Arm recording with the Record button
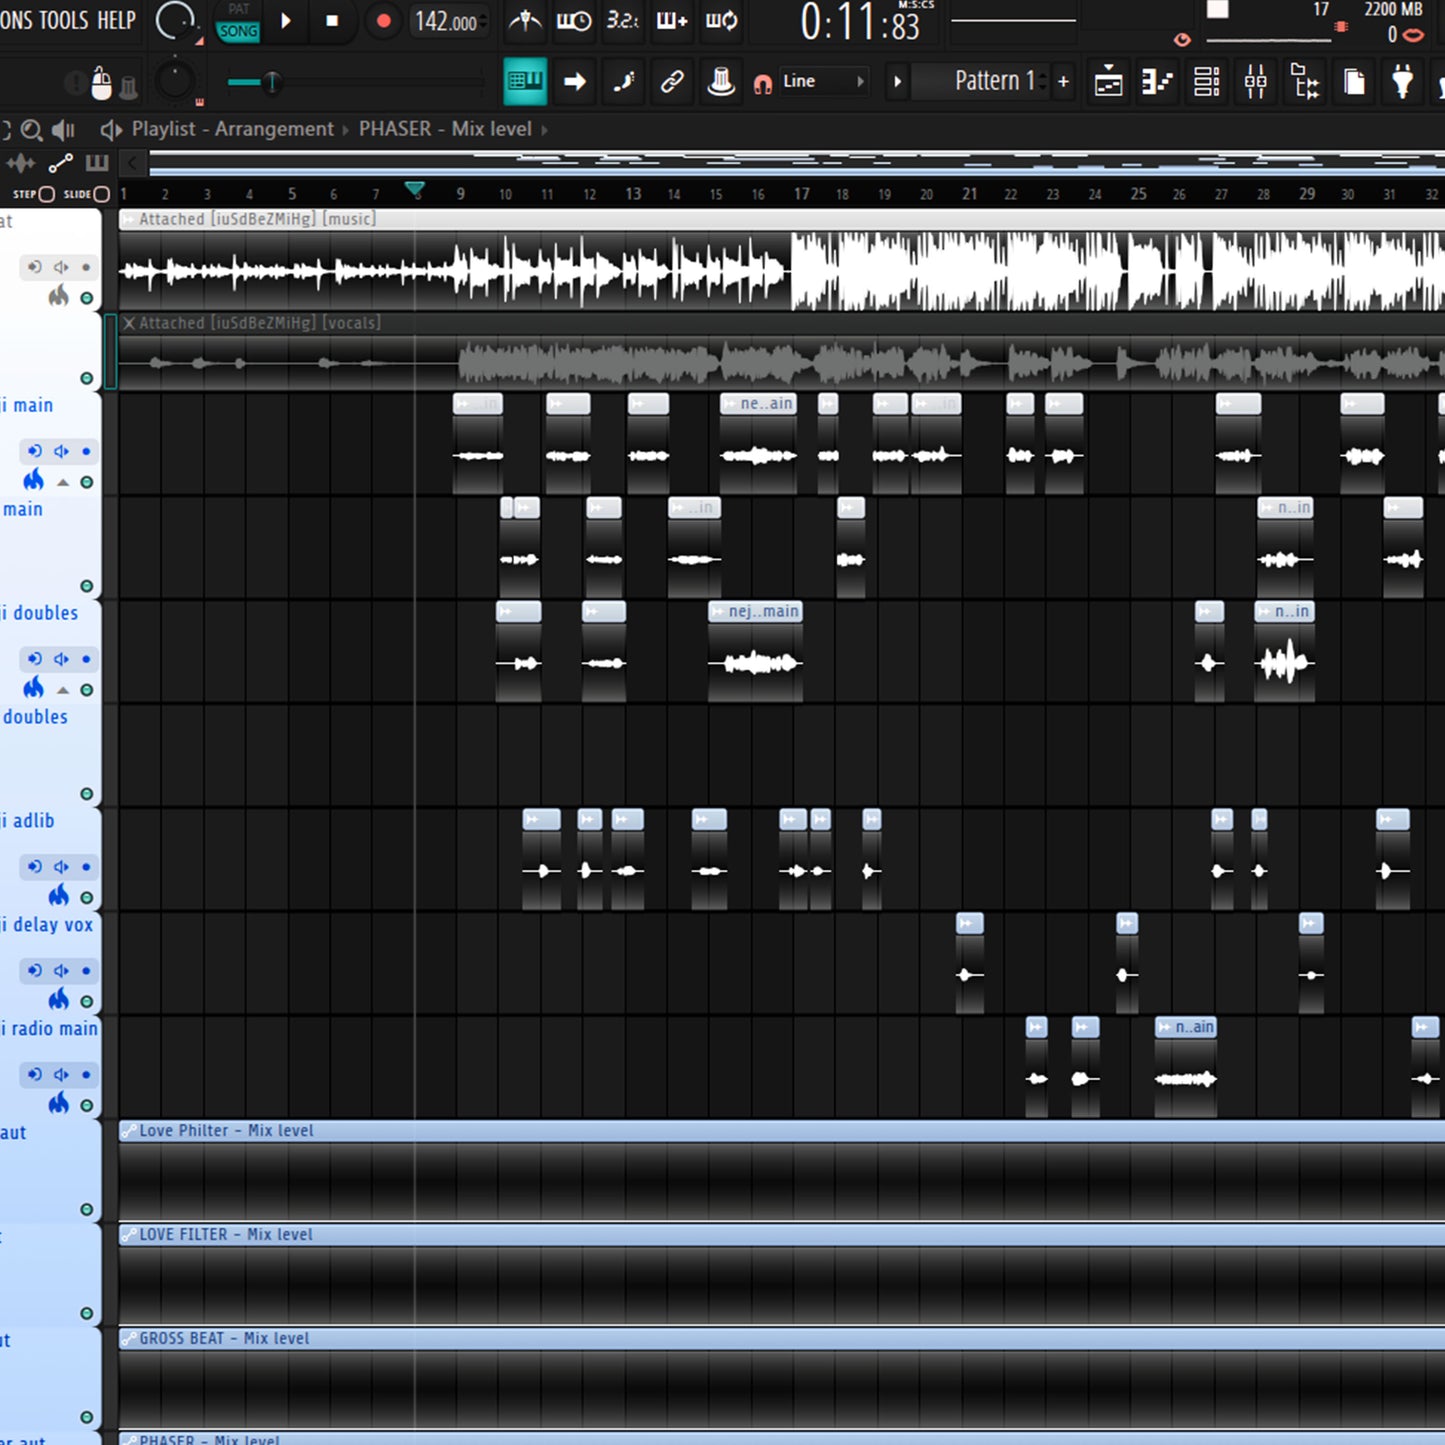 383,21
